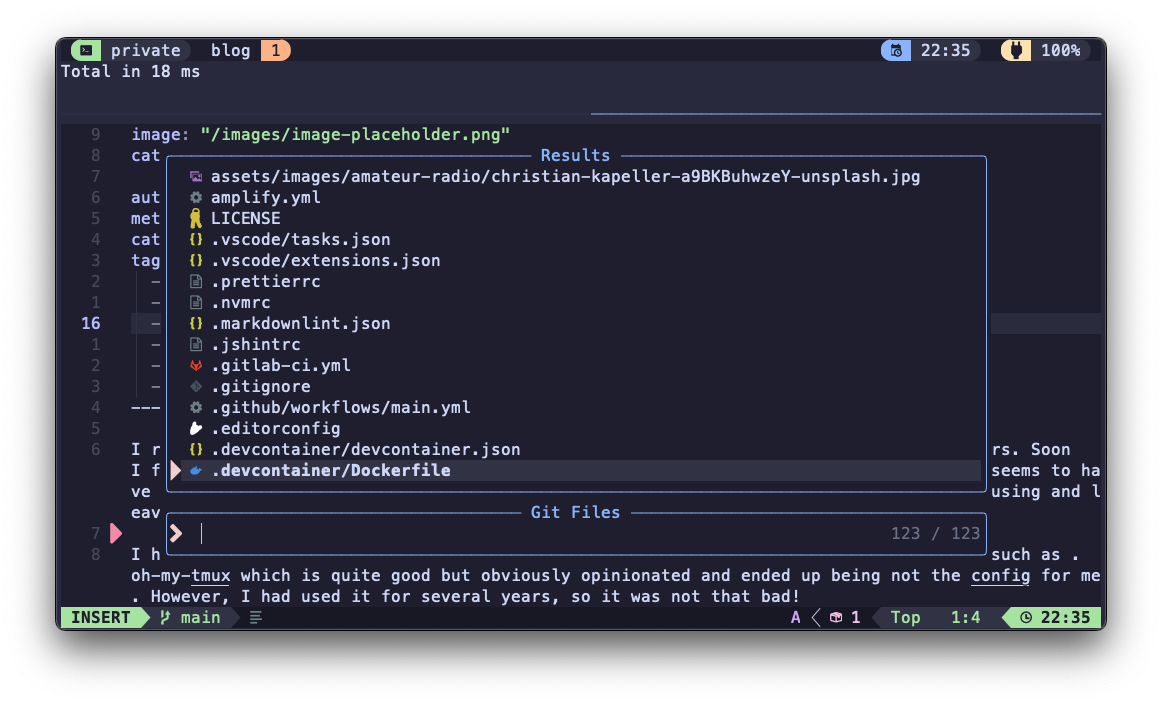Open the LICENSE file result
This screenshot has width=1162, height=704.
pyautogui.click(x=245, y=219)
